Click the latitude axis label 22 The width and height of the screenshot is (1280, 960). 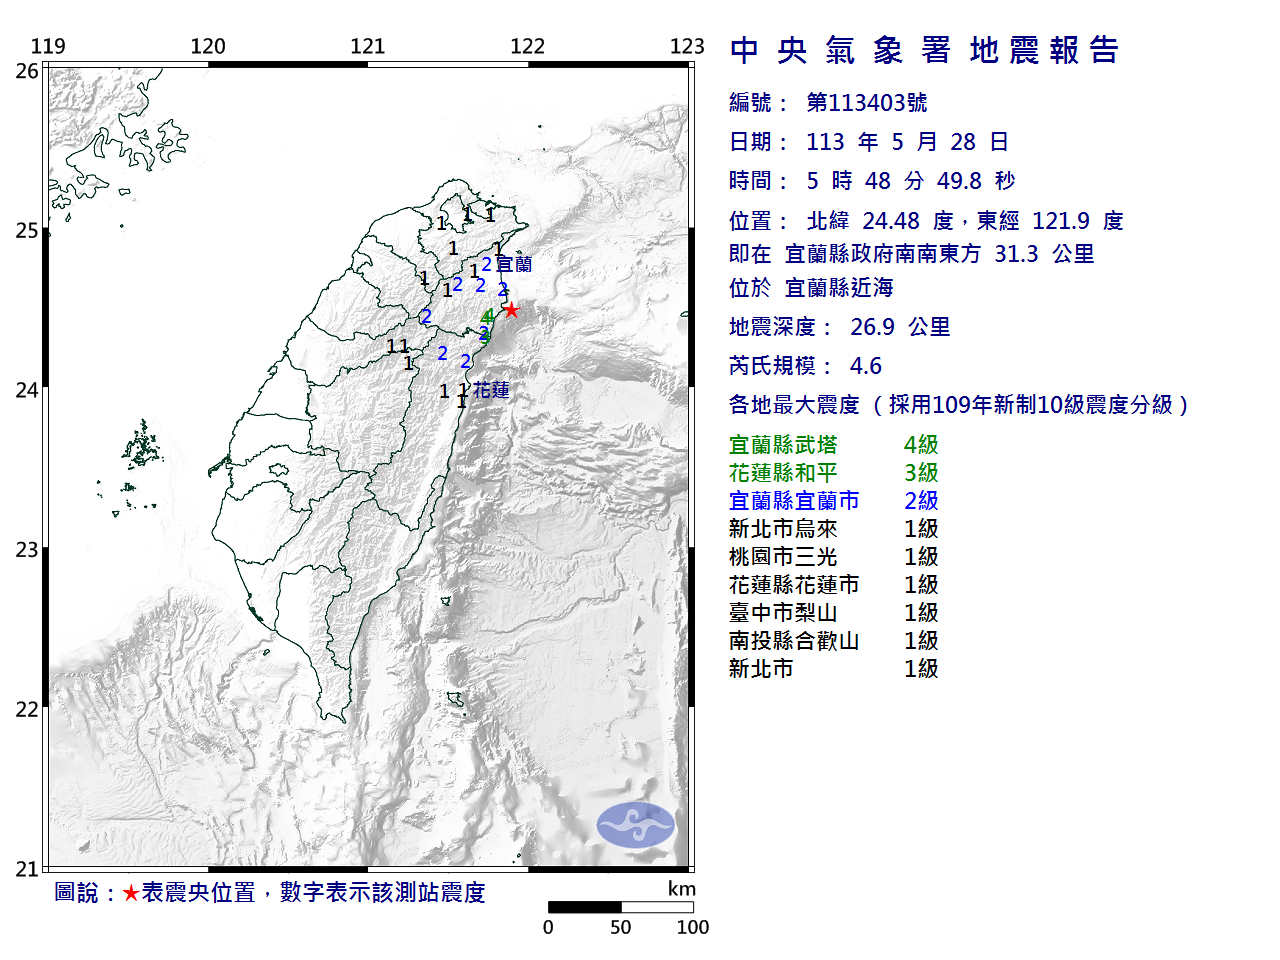pos(27,710)
